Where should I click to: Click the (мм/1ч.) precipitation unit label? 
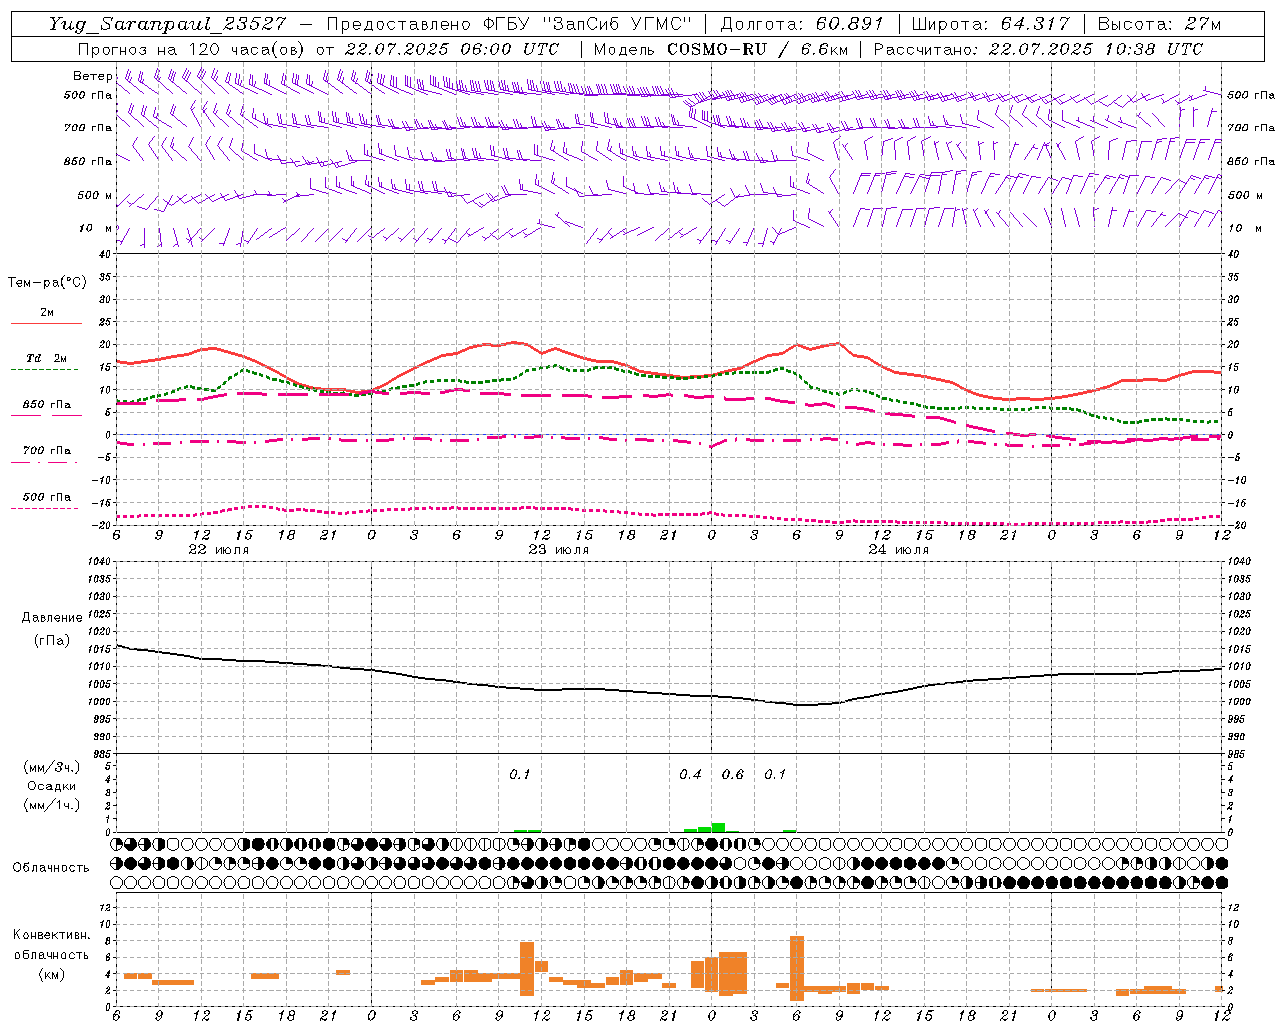(x=52, y=805)
